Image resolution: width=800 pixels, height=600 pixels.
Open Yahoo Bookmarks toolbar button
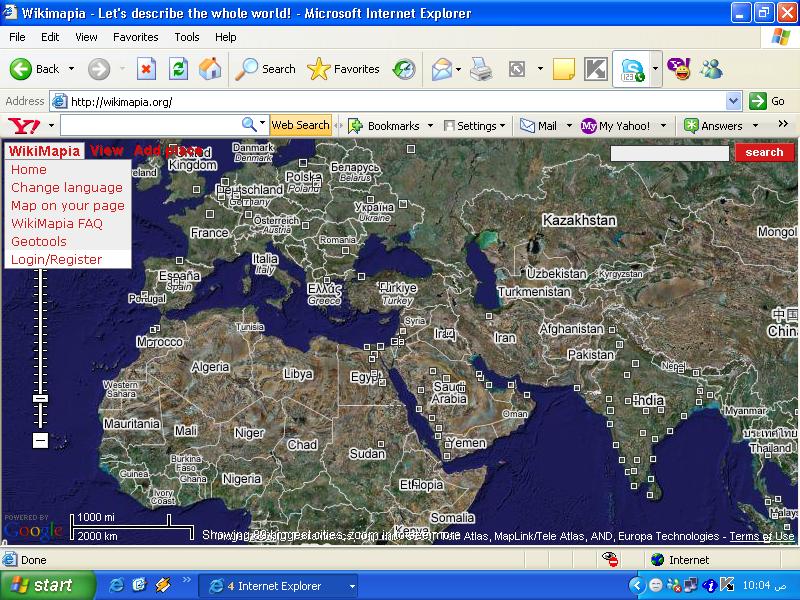383,126
